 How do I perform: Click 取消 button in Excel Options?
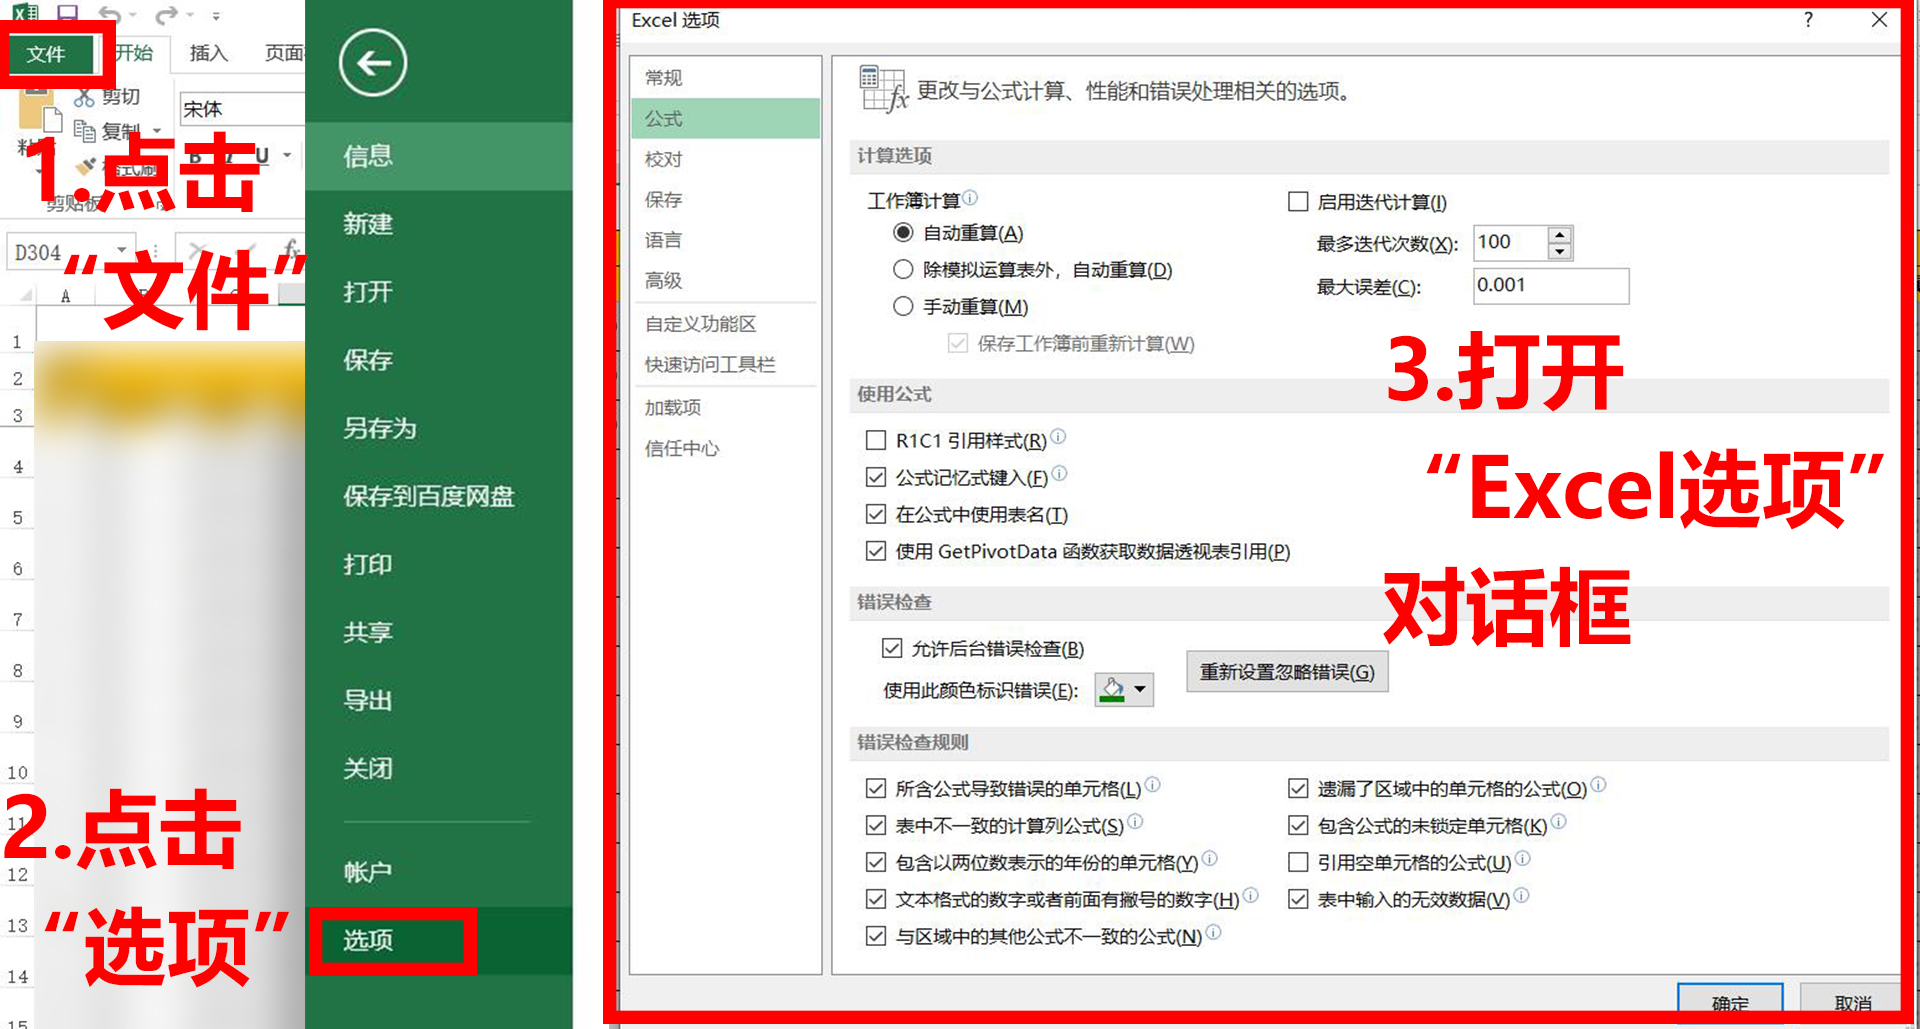pyautogui.click(x=1852, y=1002)
